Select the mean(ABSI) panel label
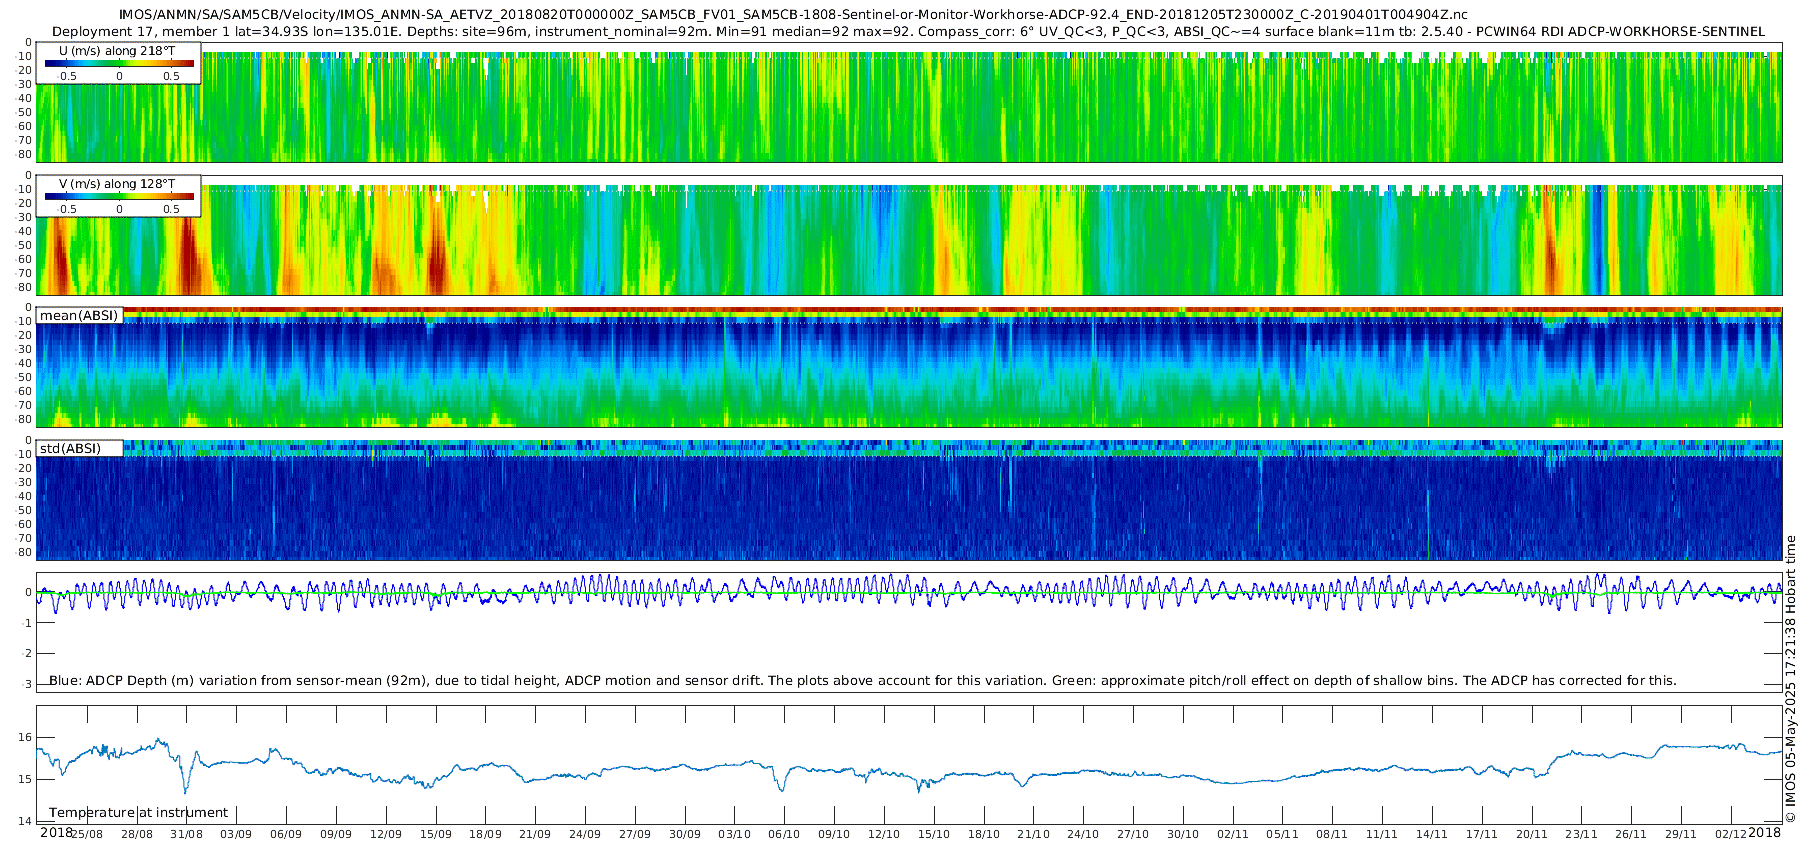The height and width of the screenshot is (850, 1800). (x=79, y=316)
